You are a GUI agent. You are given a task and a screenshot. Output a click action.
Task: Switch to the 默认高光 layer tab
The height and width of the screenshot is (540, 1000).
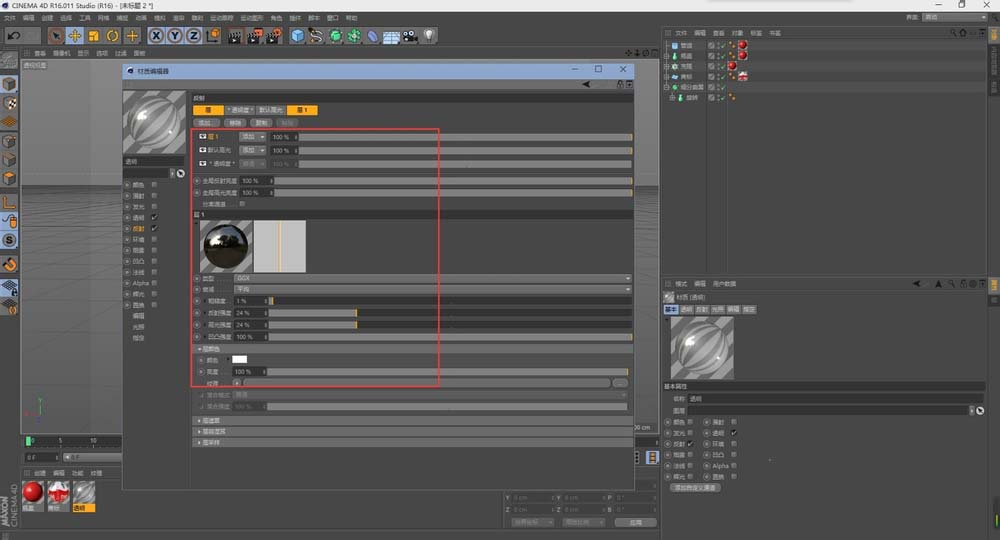[x=270, y=110]
